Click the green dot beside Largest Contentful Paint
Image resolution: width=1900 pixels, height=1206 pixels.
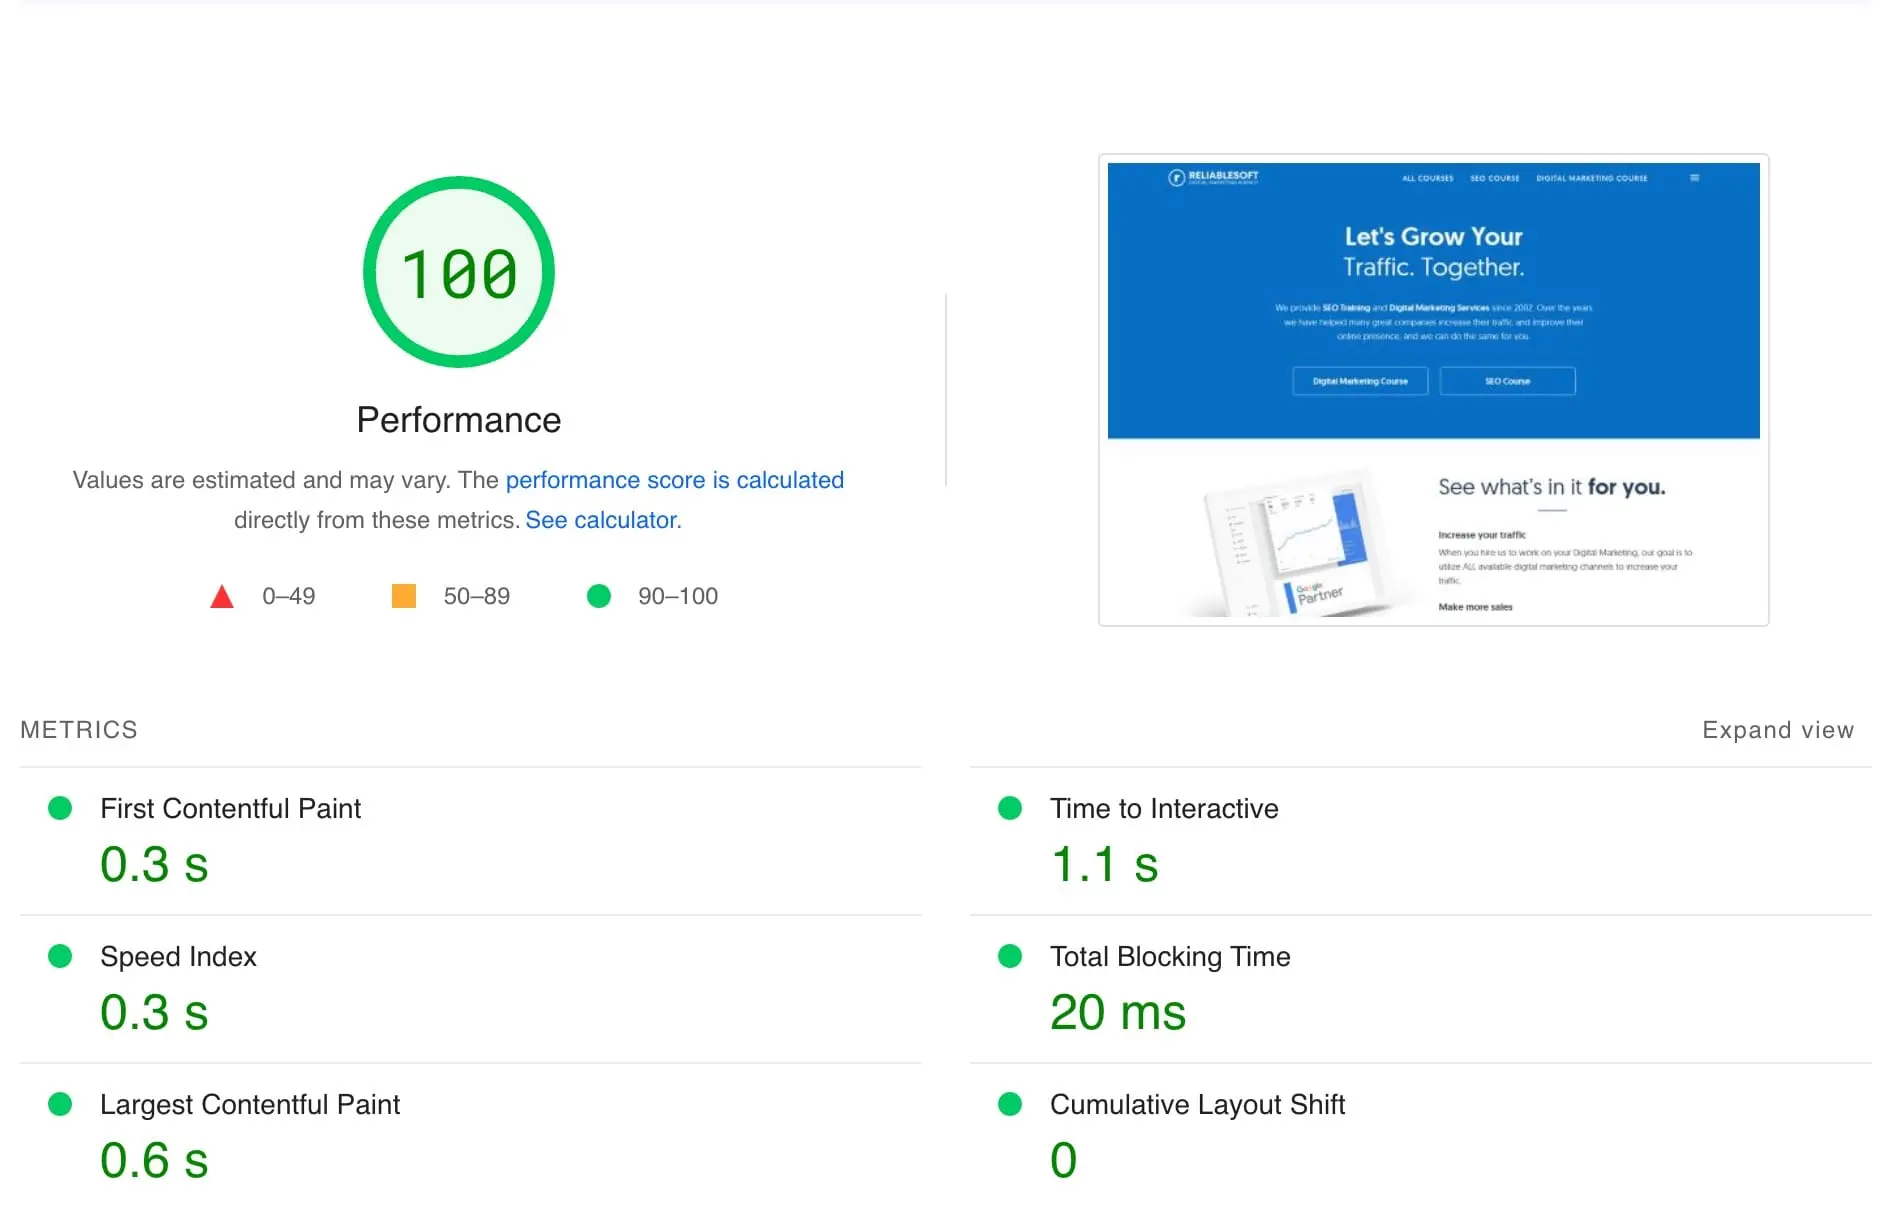click(x=60, y=1104)
